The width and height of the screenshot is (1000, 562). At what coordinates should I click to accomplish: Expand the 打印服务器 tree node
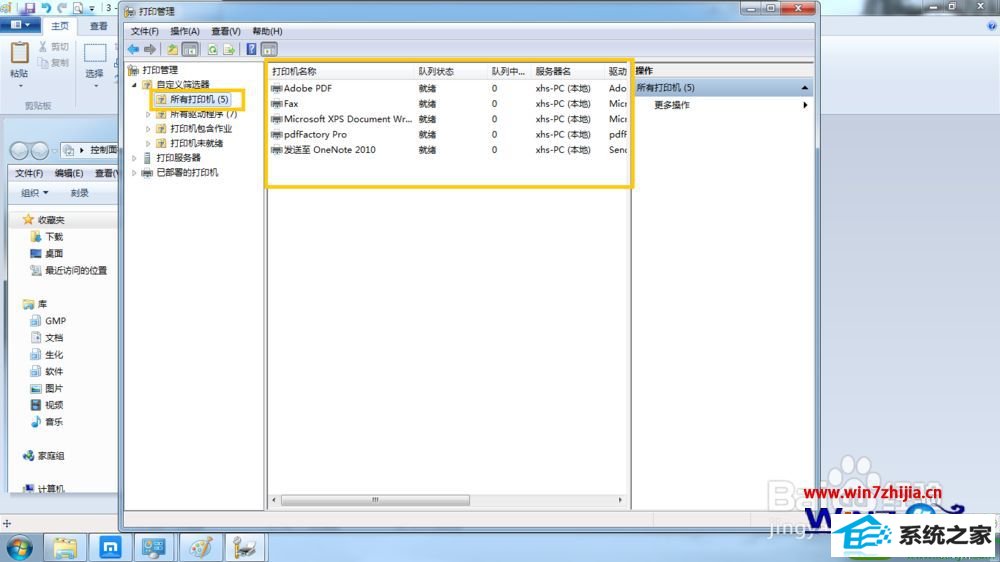click(134, 158)
